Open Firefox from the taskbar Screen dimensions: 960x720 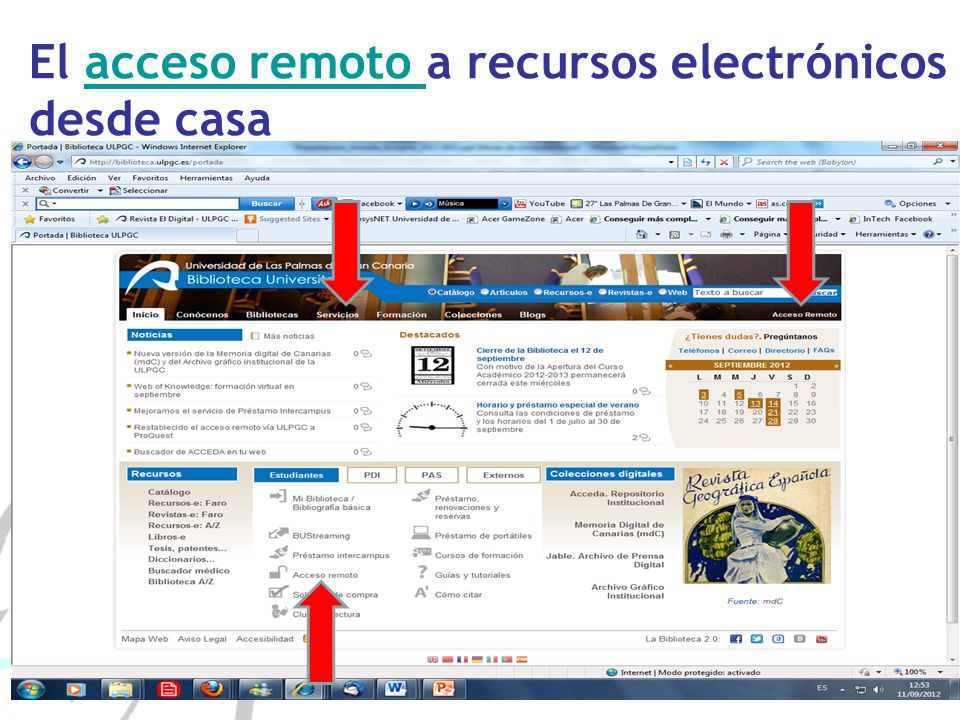[211, 689]
